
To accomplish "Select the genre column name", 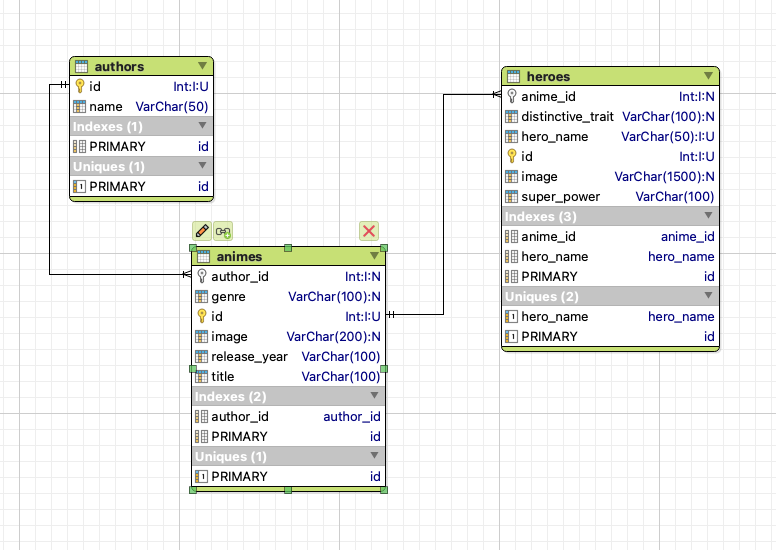I will pyautogui.click(x=228, y=297).
